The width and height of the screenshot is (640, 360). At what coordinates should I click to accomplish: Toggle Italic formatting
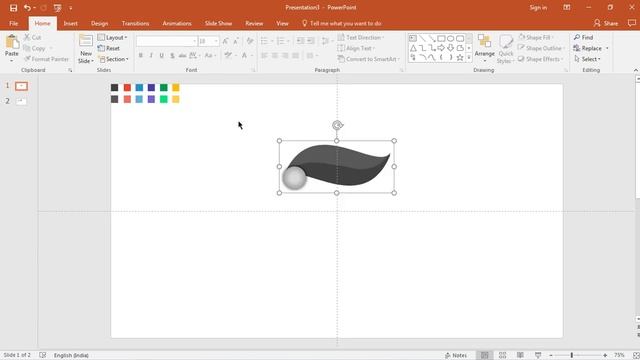pos(151,56)
